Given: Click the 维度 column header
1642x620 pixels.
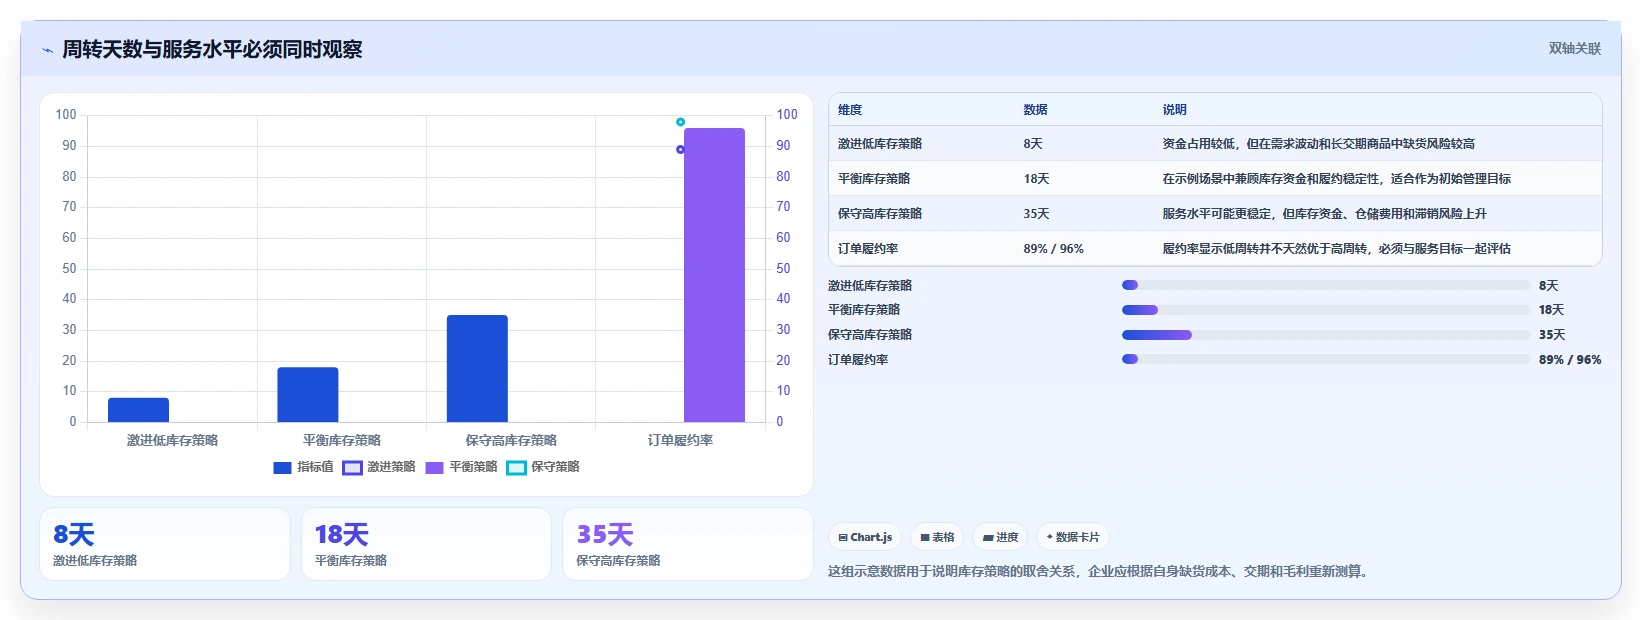Looking at the screenshot, I should tap(850, 110).
